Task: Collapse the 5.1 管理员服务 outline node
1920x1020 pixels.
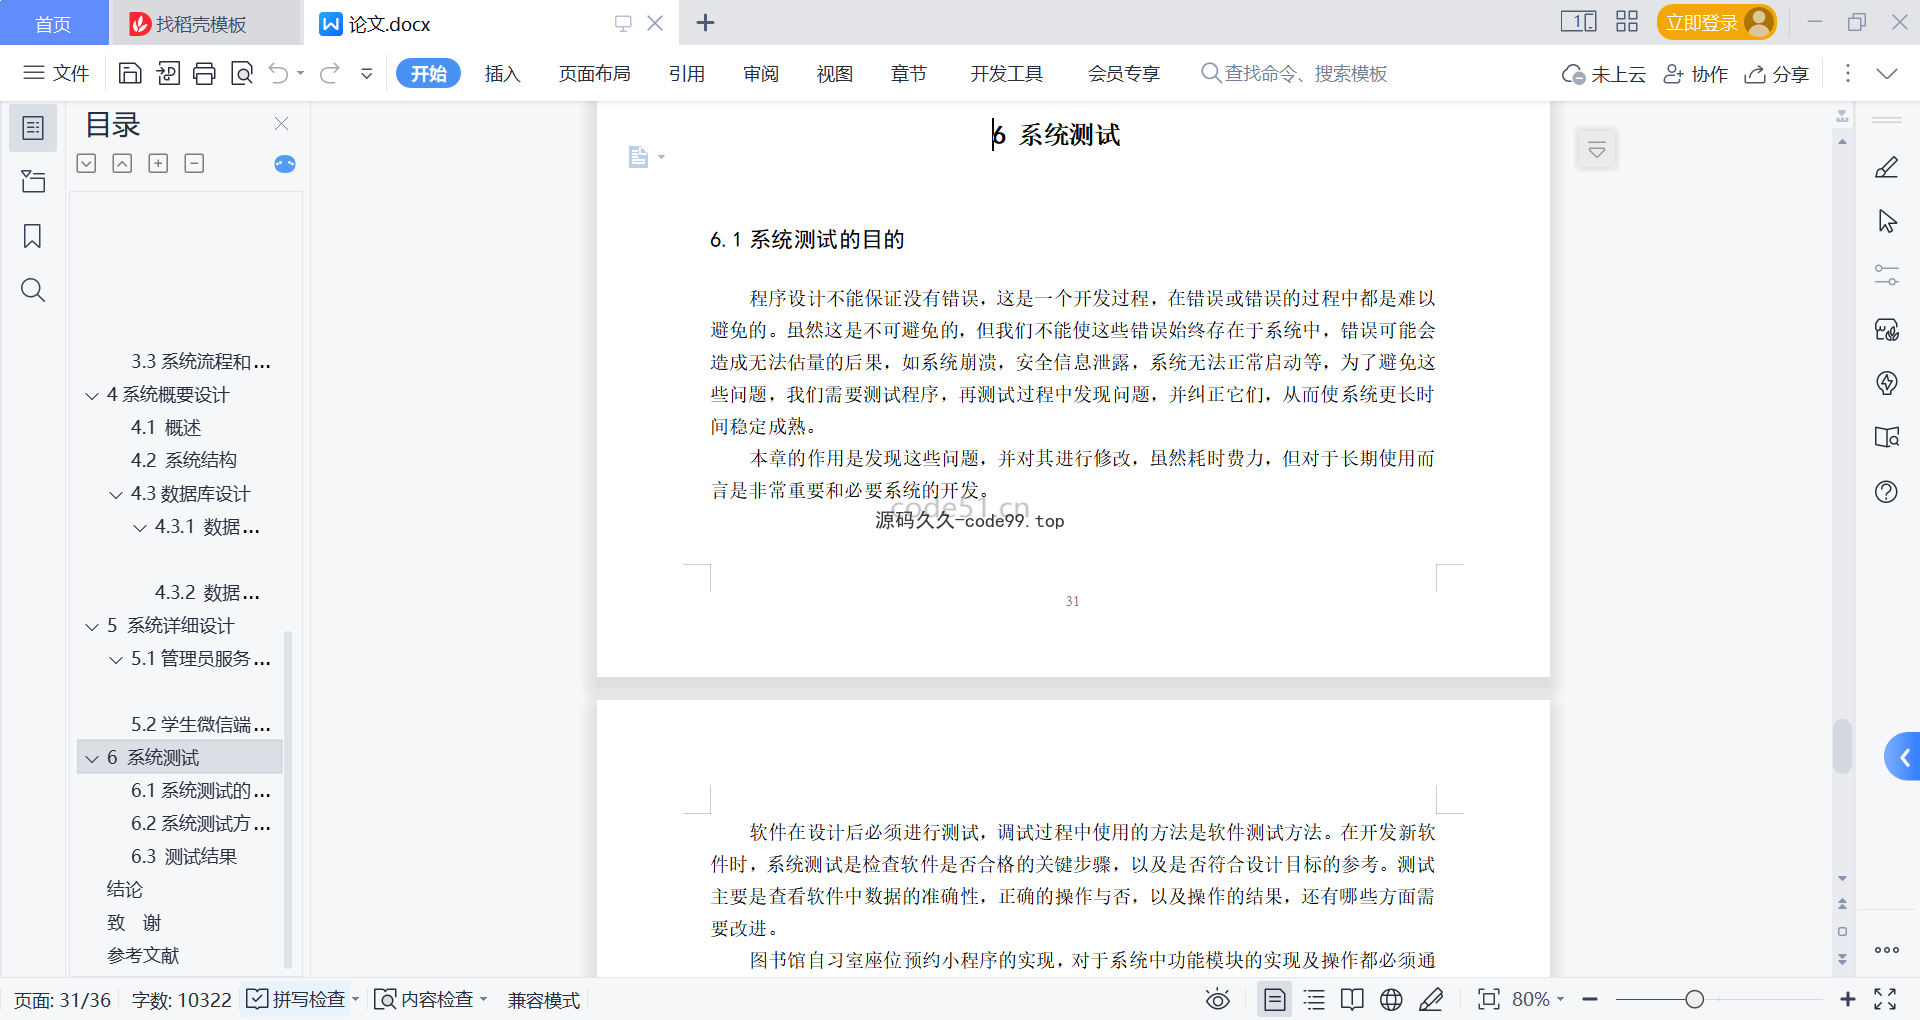Action: click(116, 660)
